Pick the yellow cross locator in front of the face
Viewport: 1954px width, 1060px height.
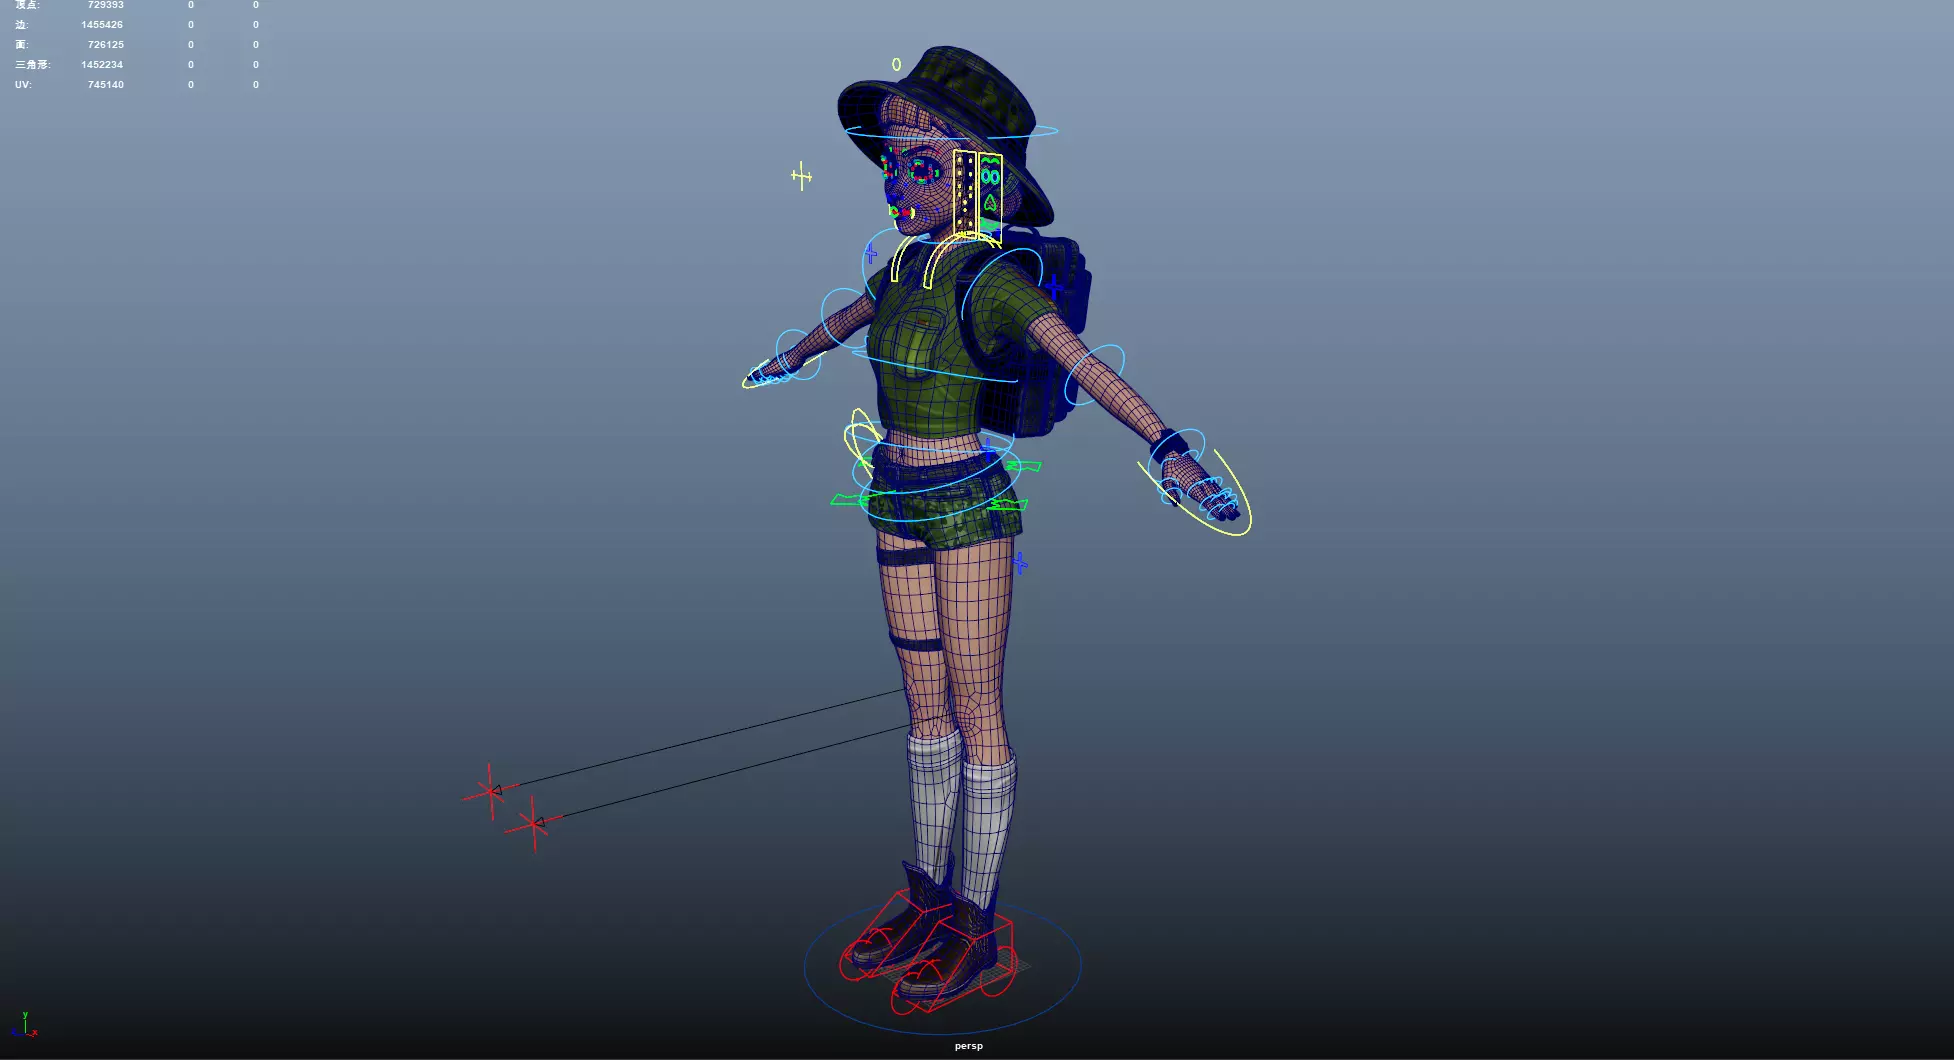click(801, 176)
